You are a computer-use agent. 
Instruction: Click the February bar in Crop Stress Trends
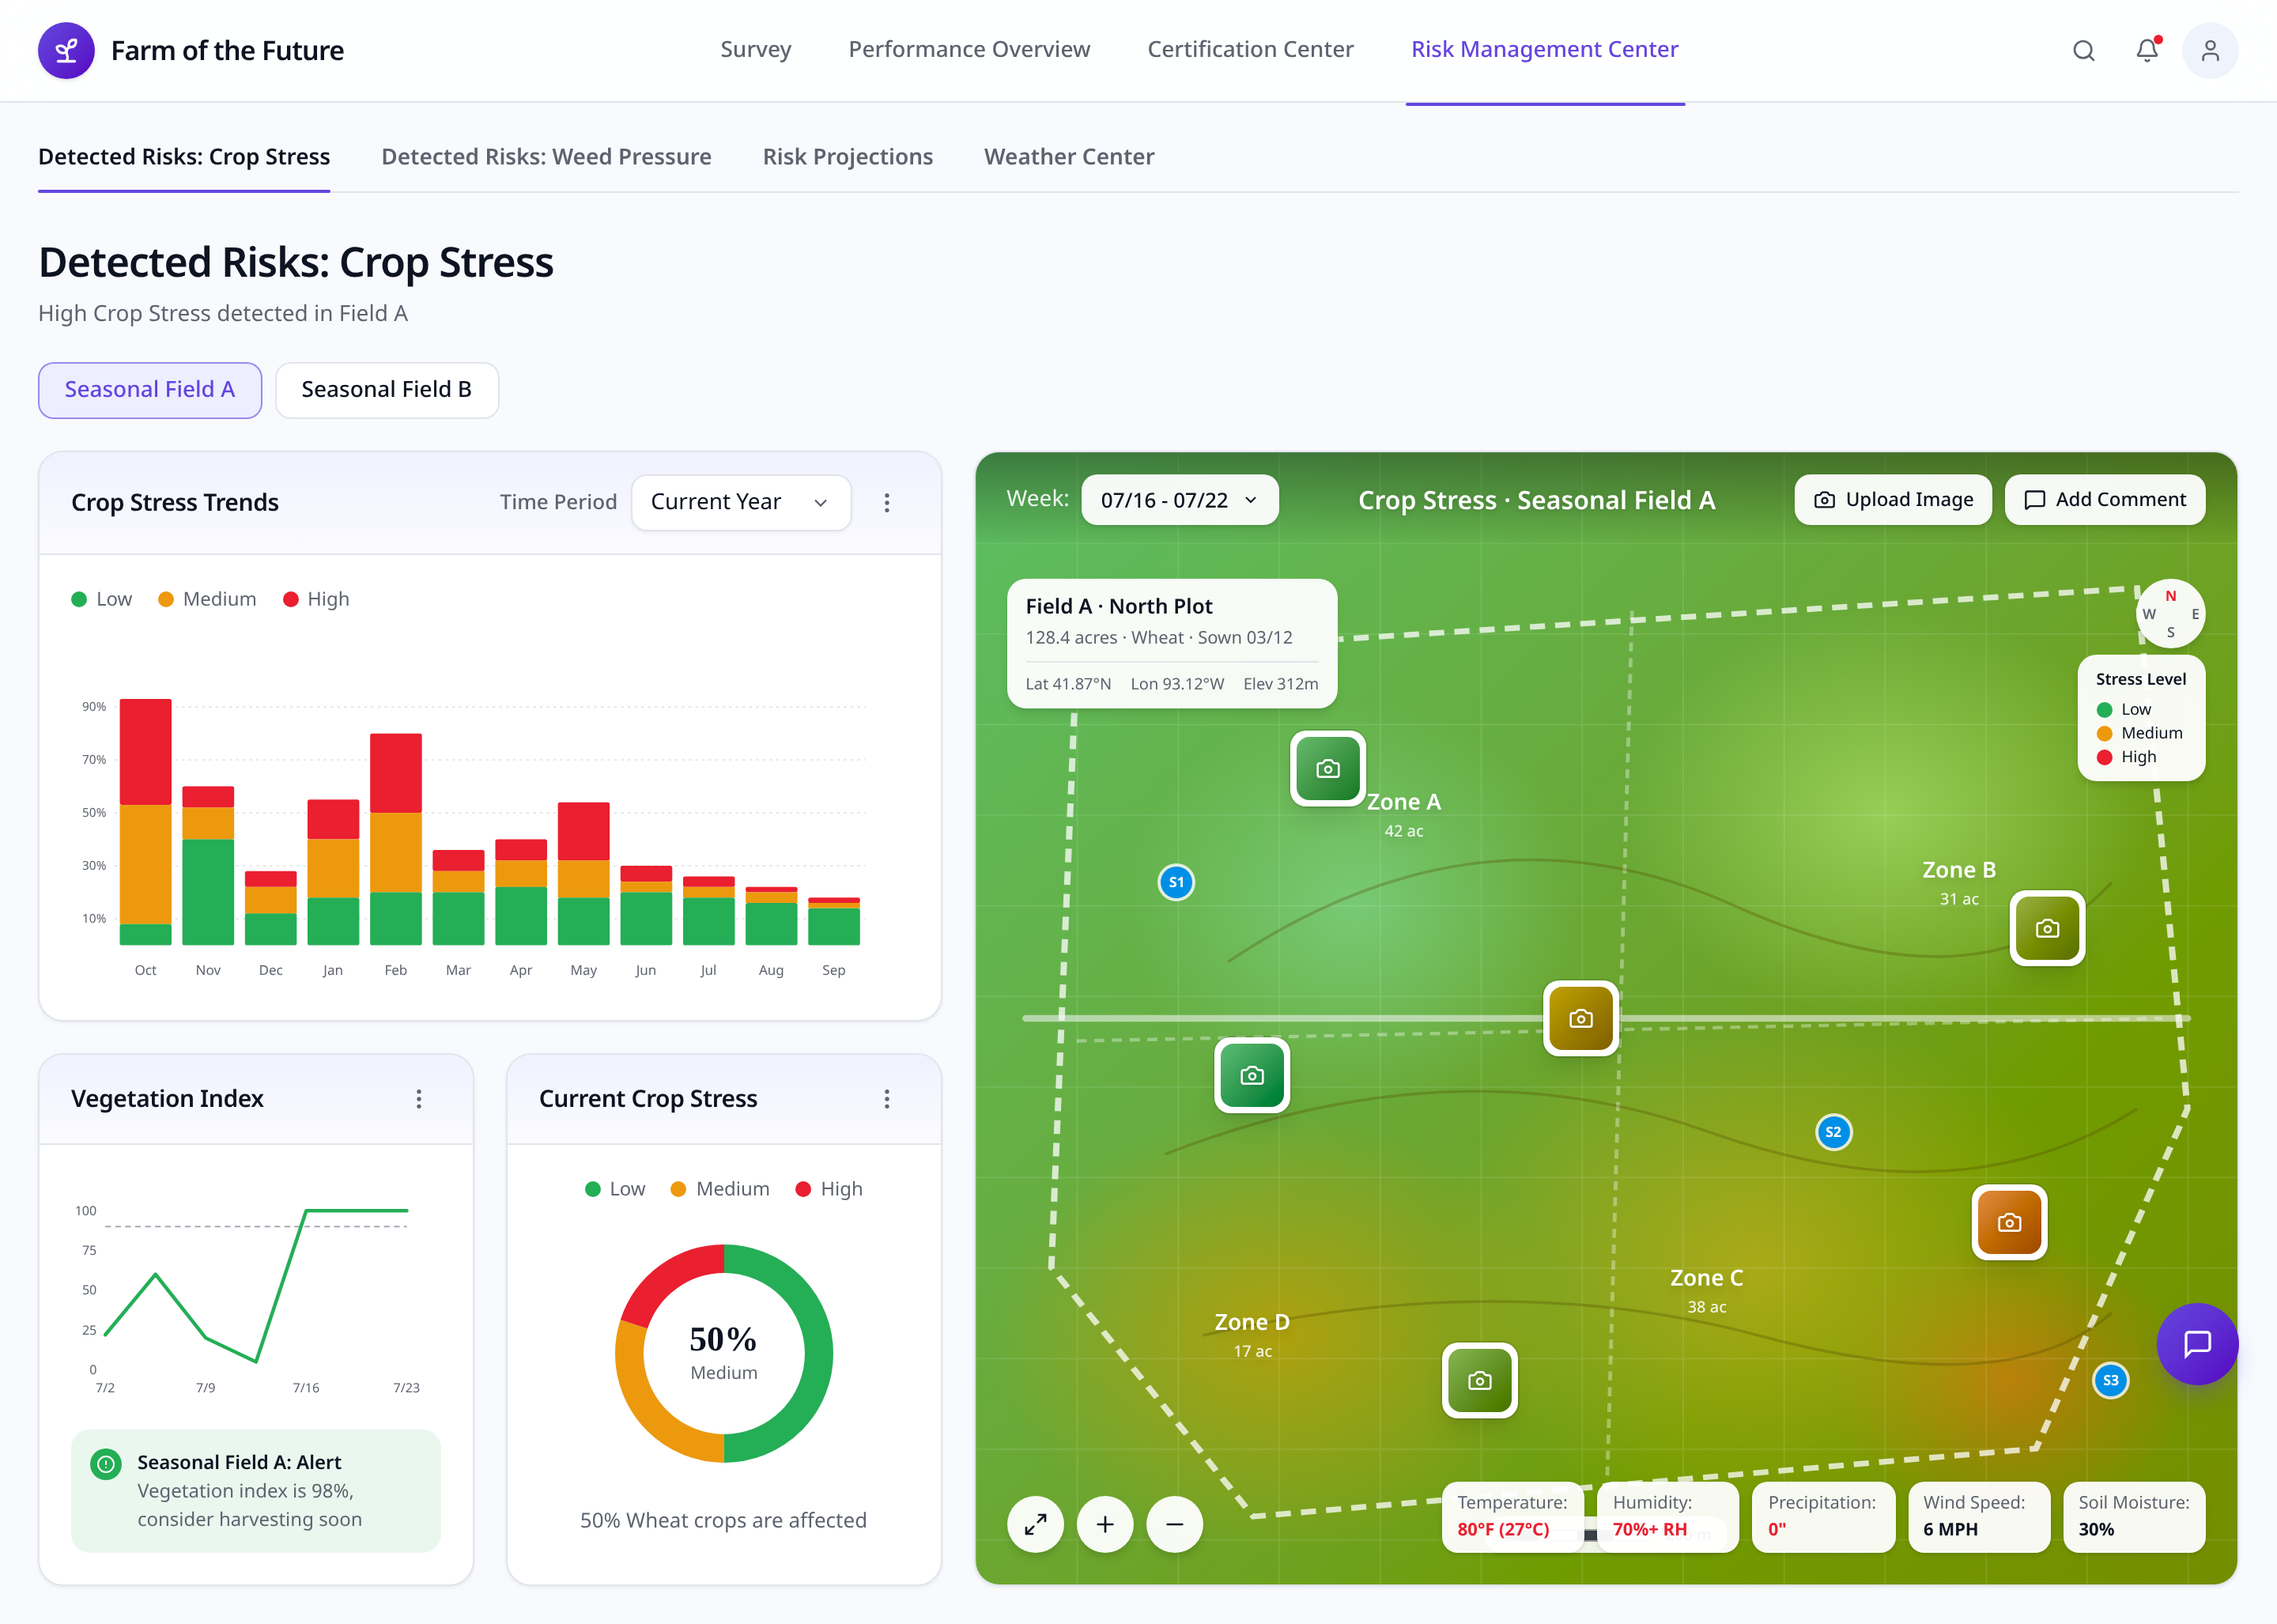click(395, 839)
